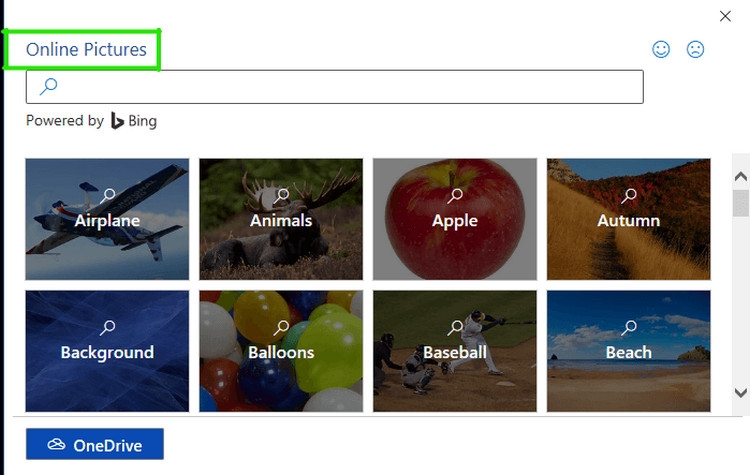Select the Apple category thumbnail

click(x=455, y=219)
